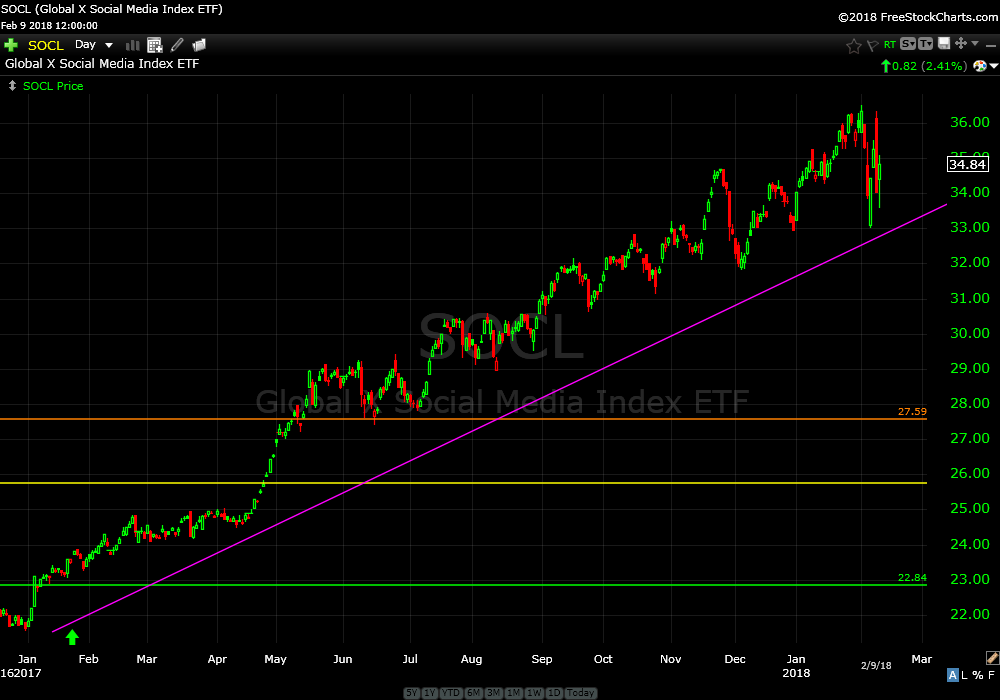
Task: Open the 'S' dropdown menu
Action: click(x=908, y=44)
